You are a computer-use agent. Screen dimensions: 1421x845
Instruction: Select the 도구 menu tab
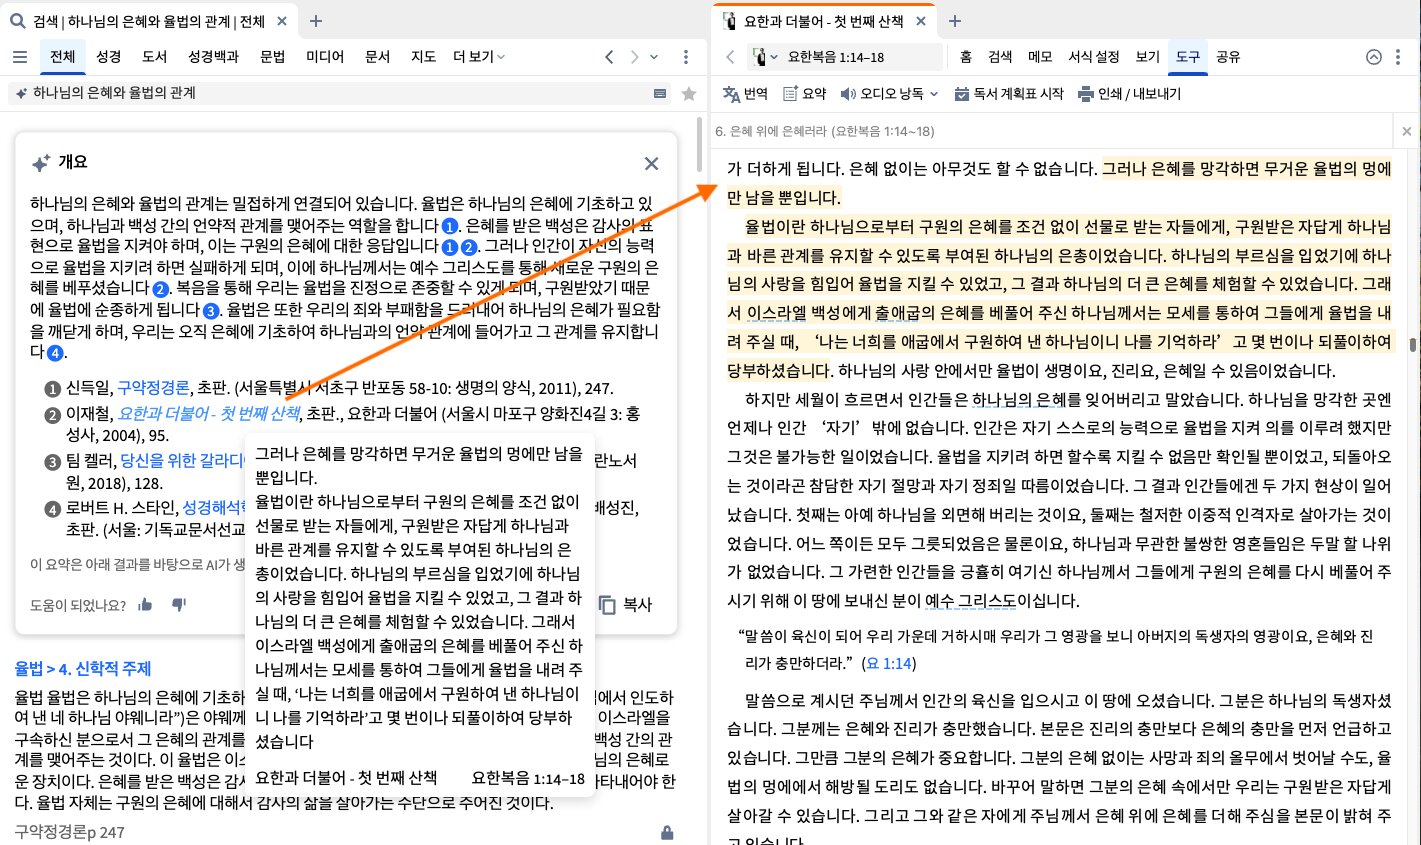[x=1187, y=57]
